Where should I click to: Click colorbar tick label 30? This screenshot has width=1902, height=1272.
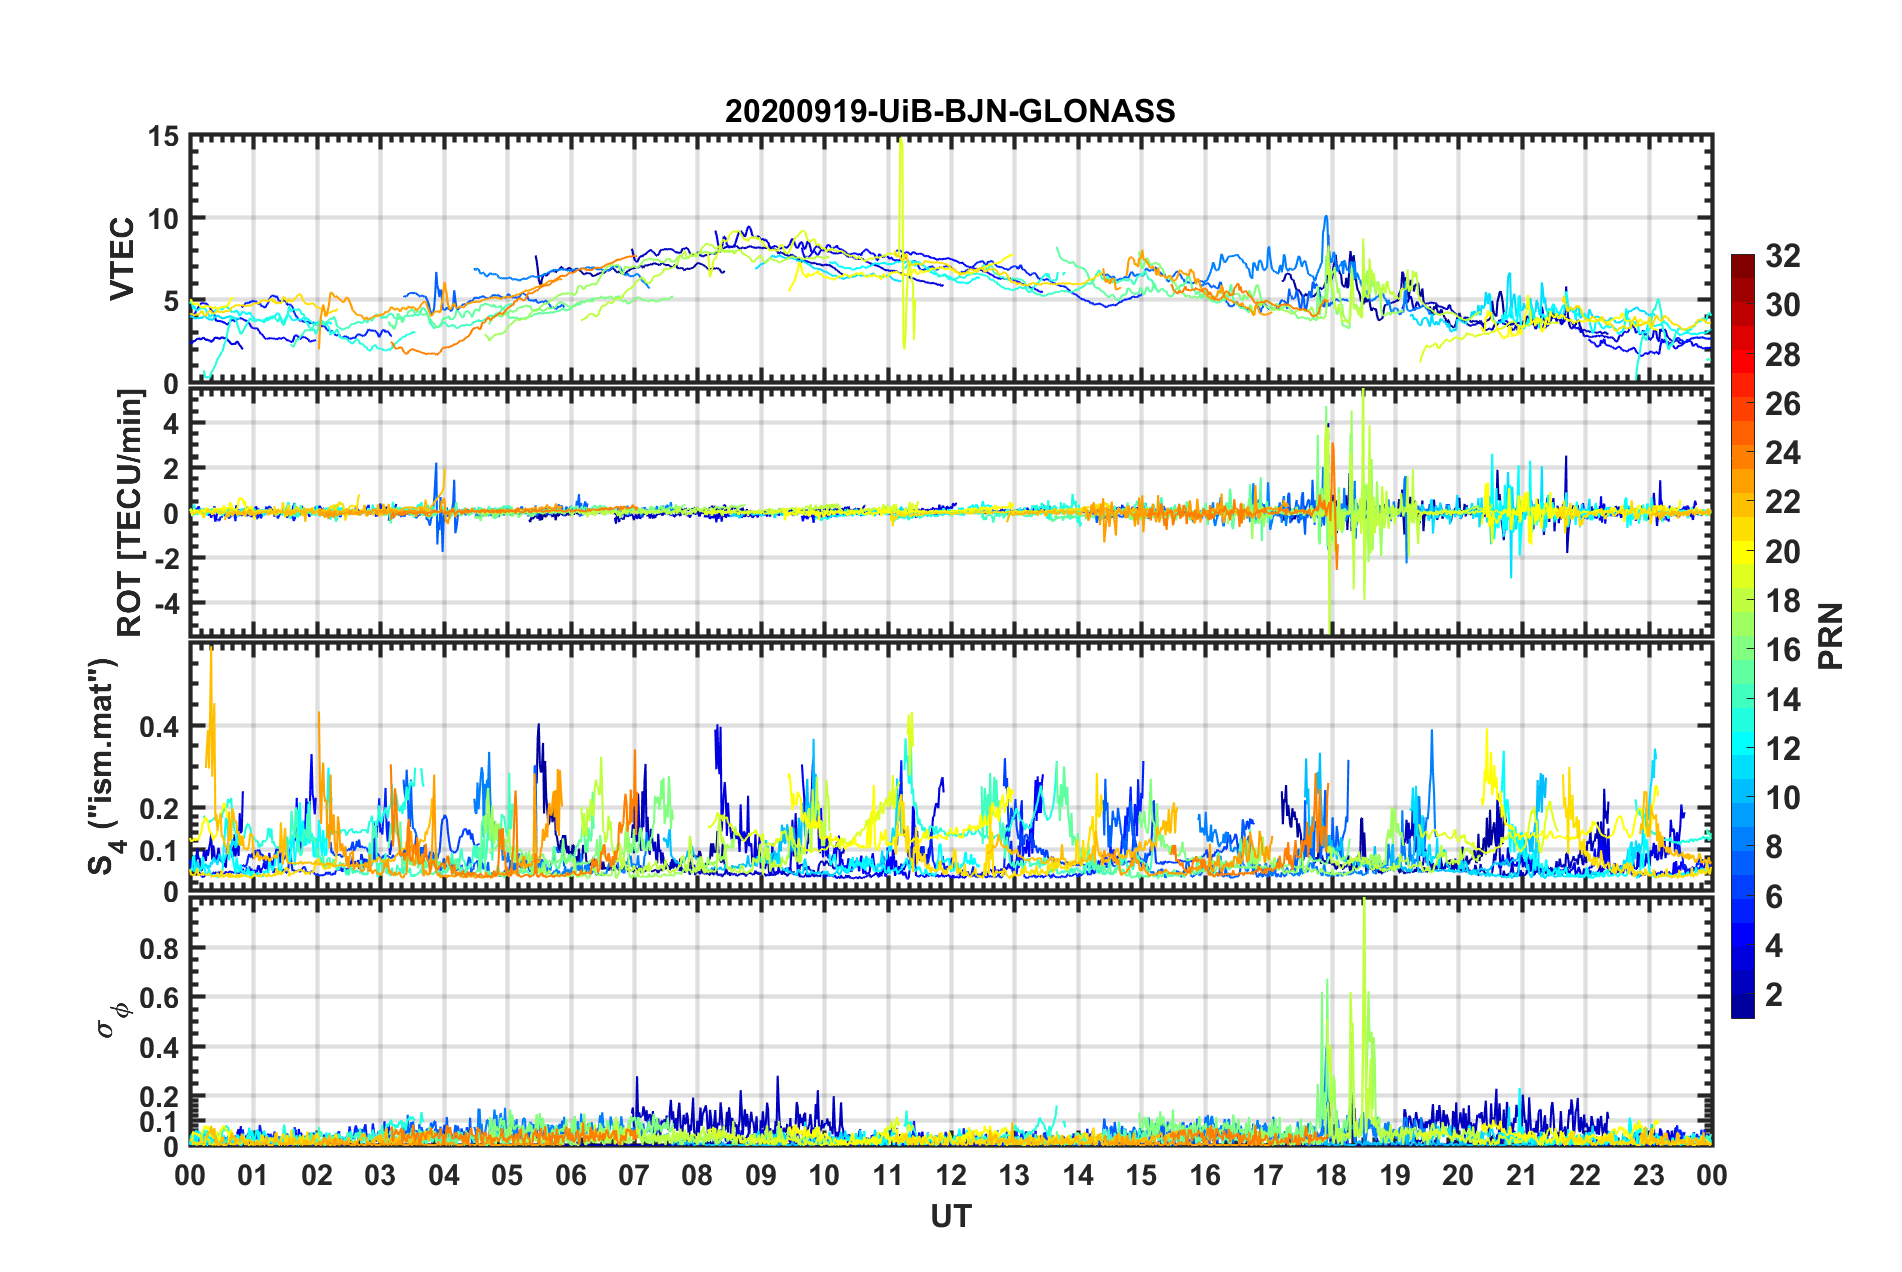(1783, 305)
